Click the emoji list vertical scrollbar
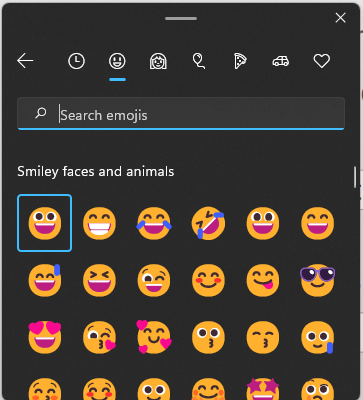Viewport: 363px width, 400px height. (x=355, y=177)
